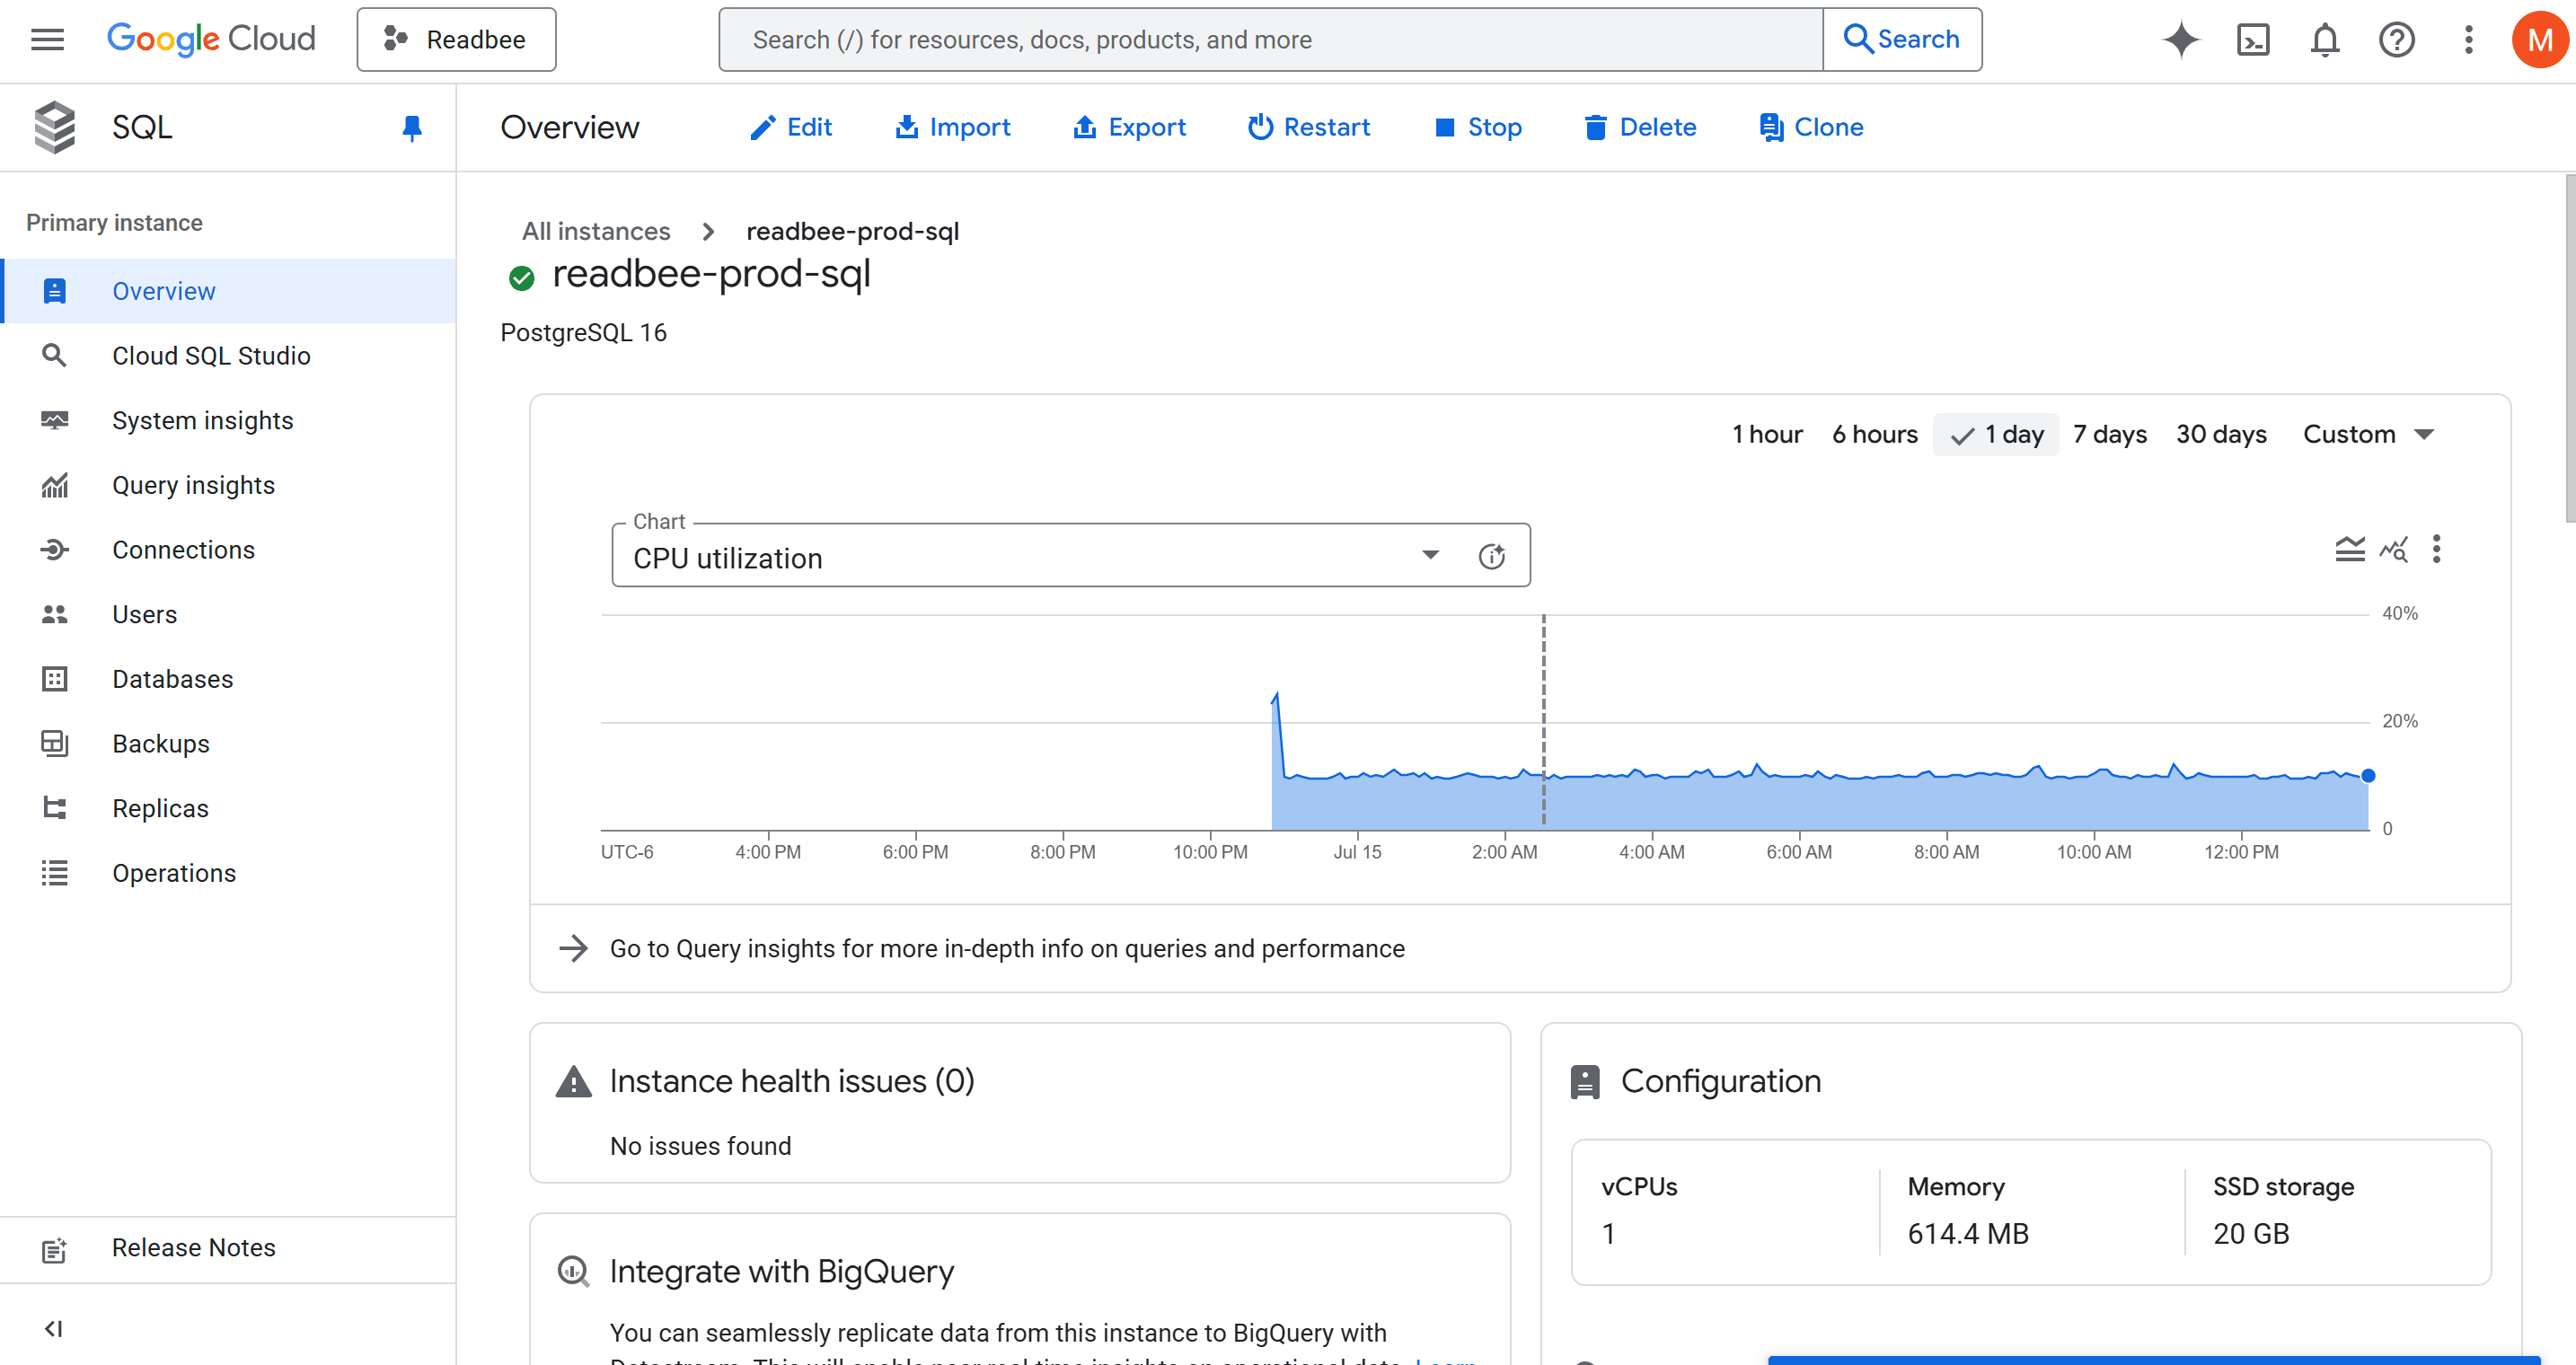The image size is (2576, 1365).
Task: Select the 7 days time range
Action: pos(2110,434)
